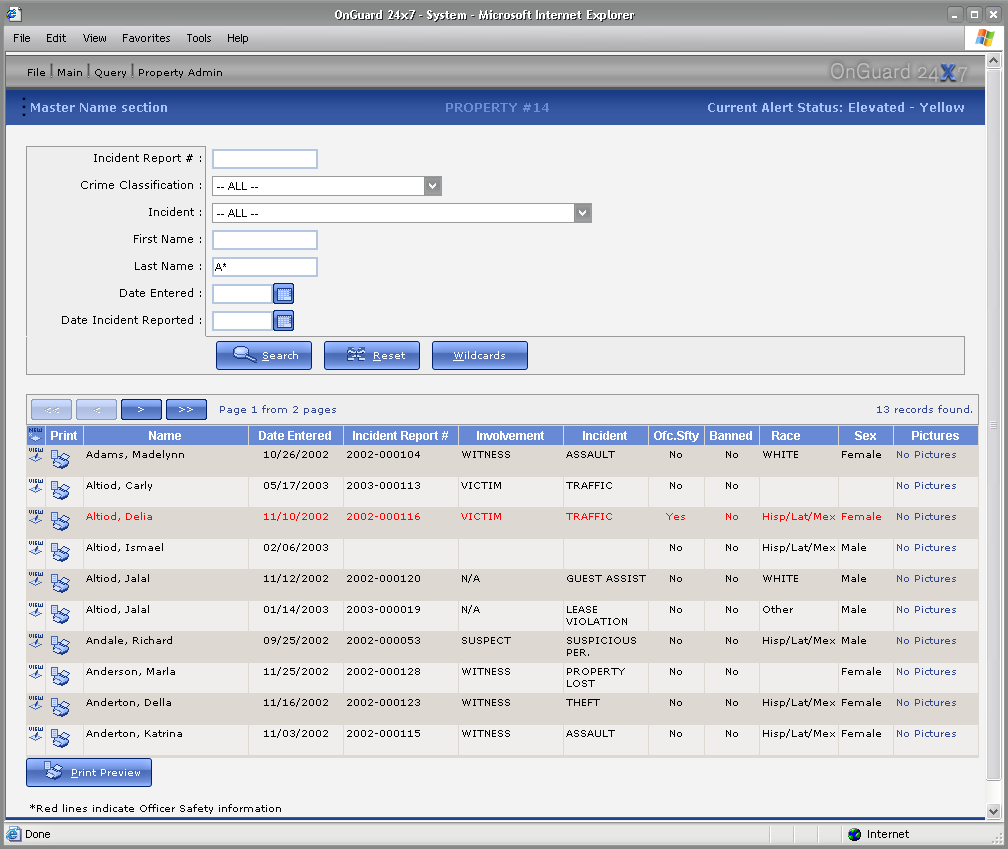Sort by Incident Report # column header
Image resolution: width=1008 pixels, height=849 pixels.
pyautogui.click(x=400, y=436)
